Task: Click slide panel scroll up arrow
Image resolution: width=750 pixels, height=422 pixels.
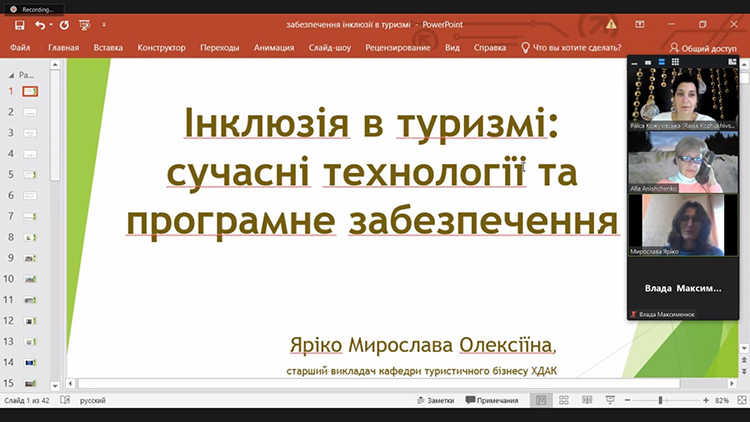Action: pos(55,64)
